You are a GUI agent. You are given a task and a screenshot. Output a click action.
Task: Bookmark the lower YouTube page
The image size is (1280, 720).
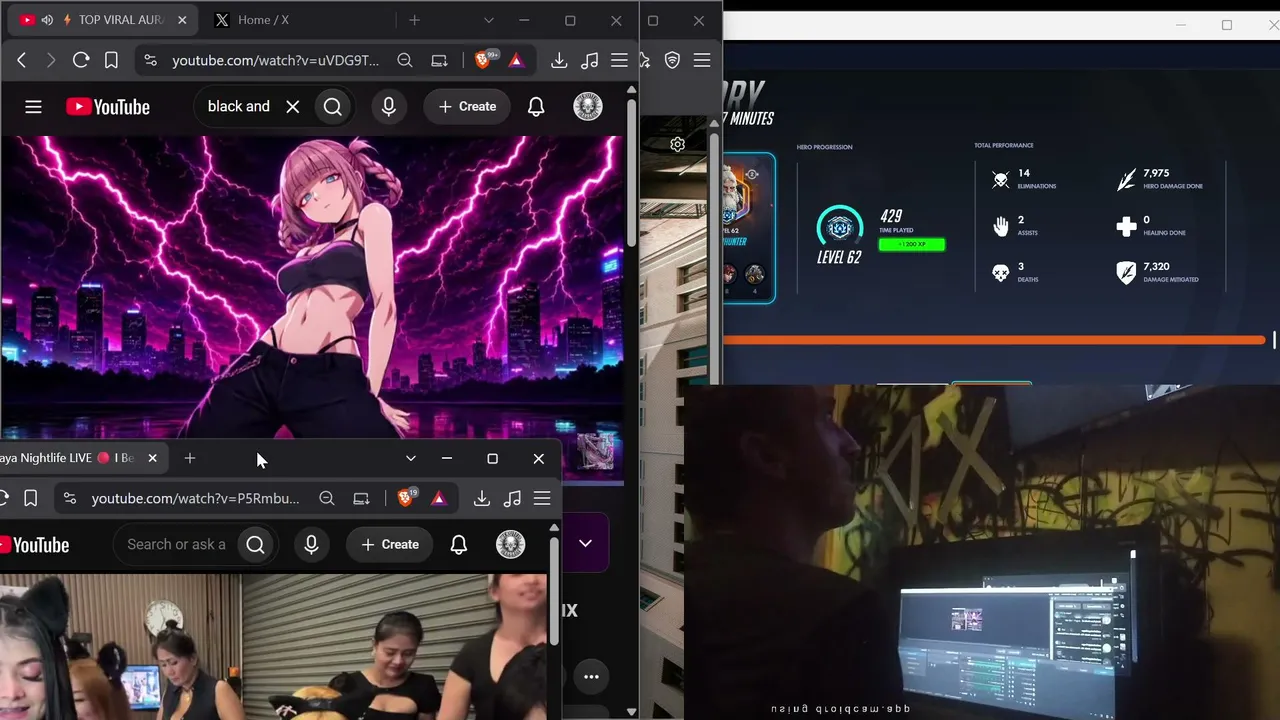31,498
